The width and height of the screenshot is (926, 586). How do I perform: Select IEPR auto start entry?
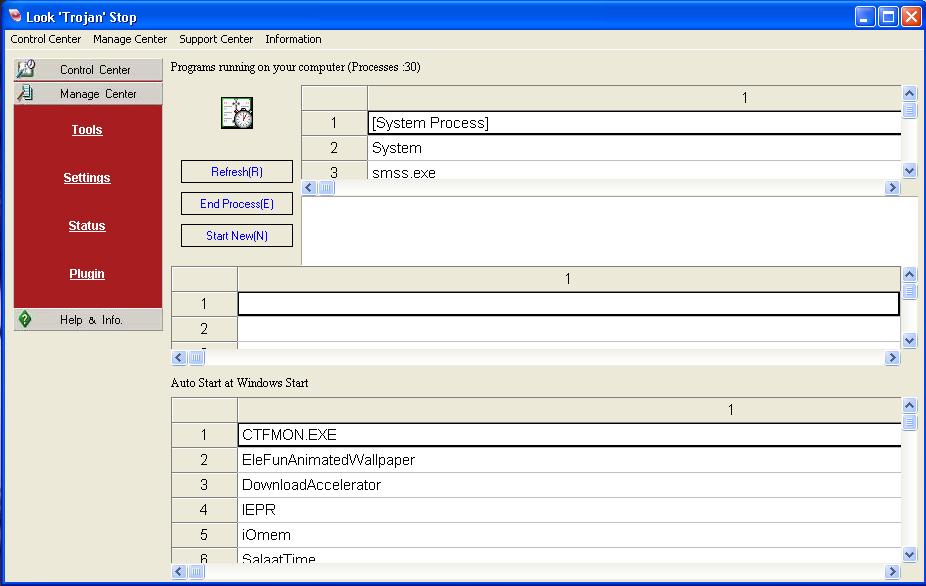point(569,509)
